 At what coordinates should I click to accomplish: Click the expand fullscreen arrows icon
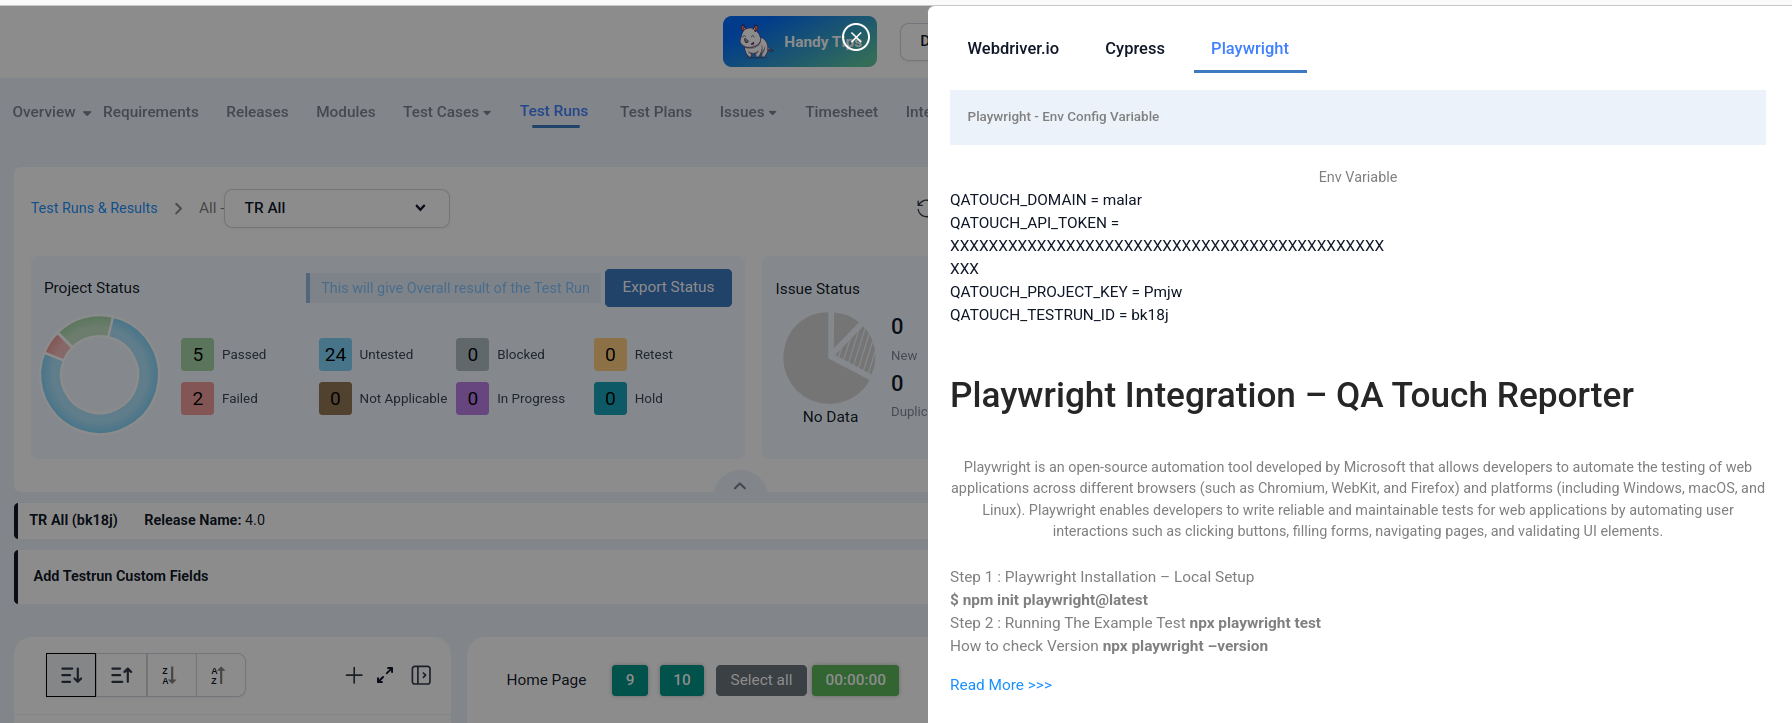pyautogui.click(x=385, y=675)
